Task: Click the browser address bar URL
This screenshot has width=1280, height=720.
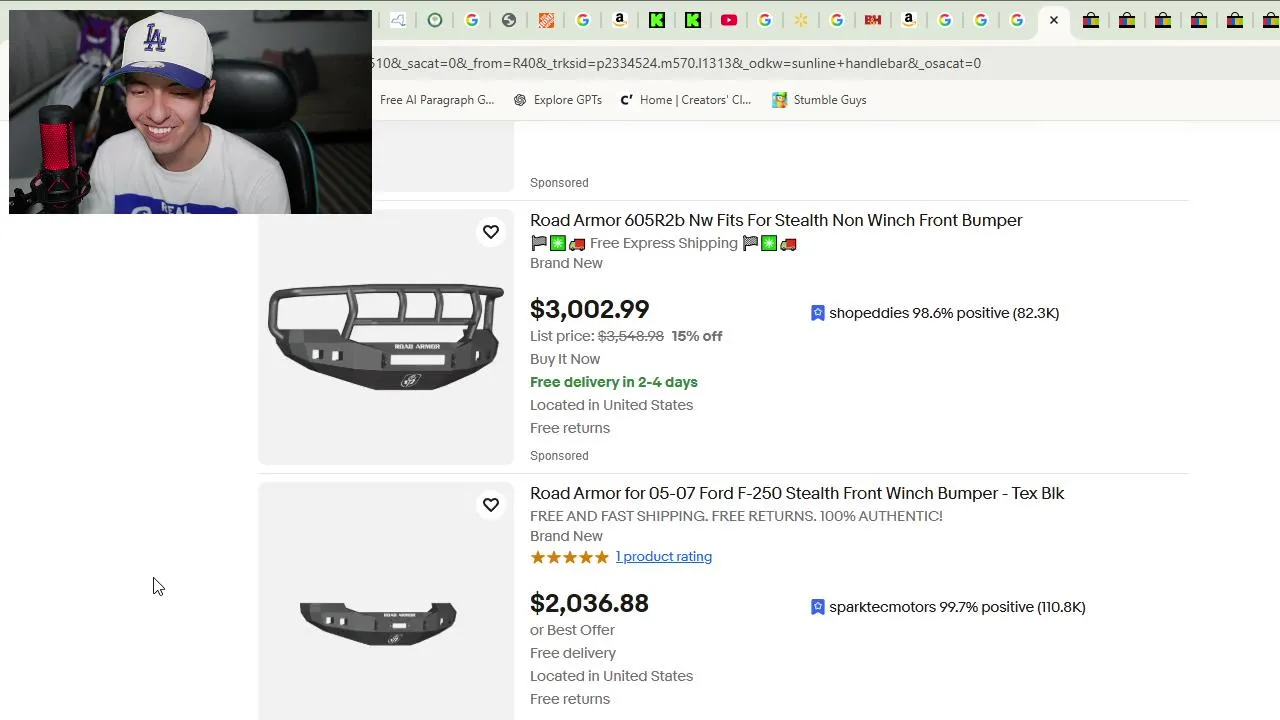Action: point(676,63)
